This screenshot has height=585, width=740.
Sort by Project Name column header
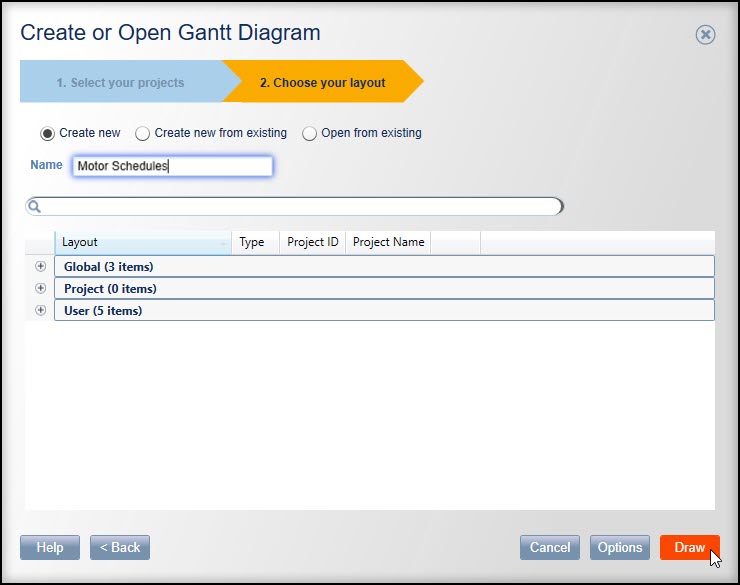(x=388, y=242)
